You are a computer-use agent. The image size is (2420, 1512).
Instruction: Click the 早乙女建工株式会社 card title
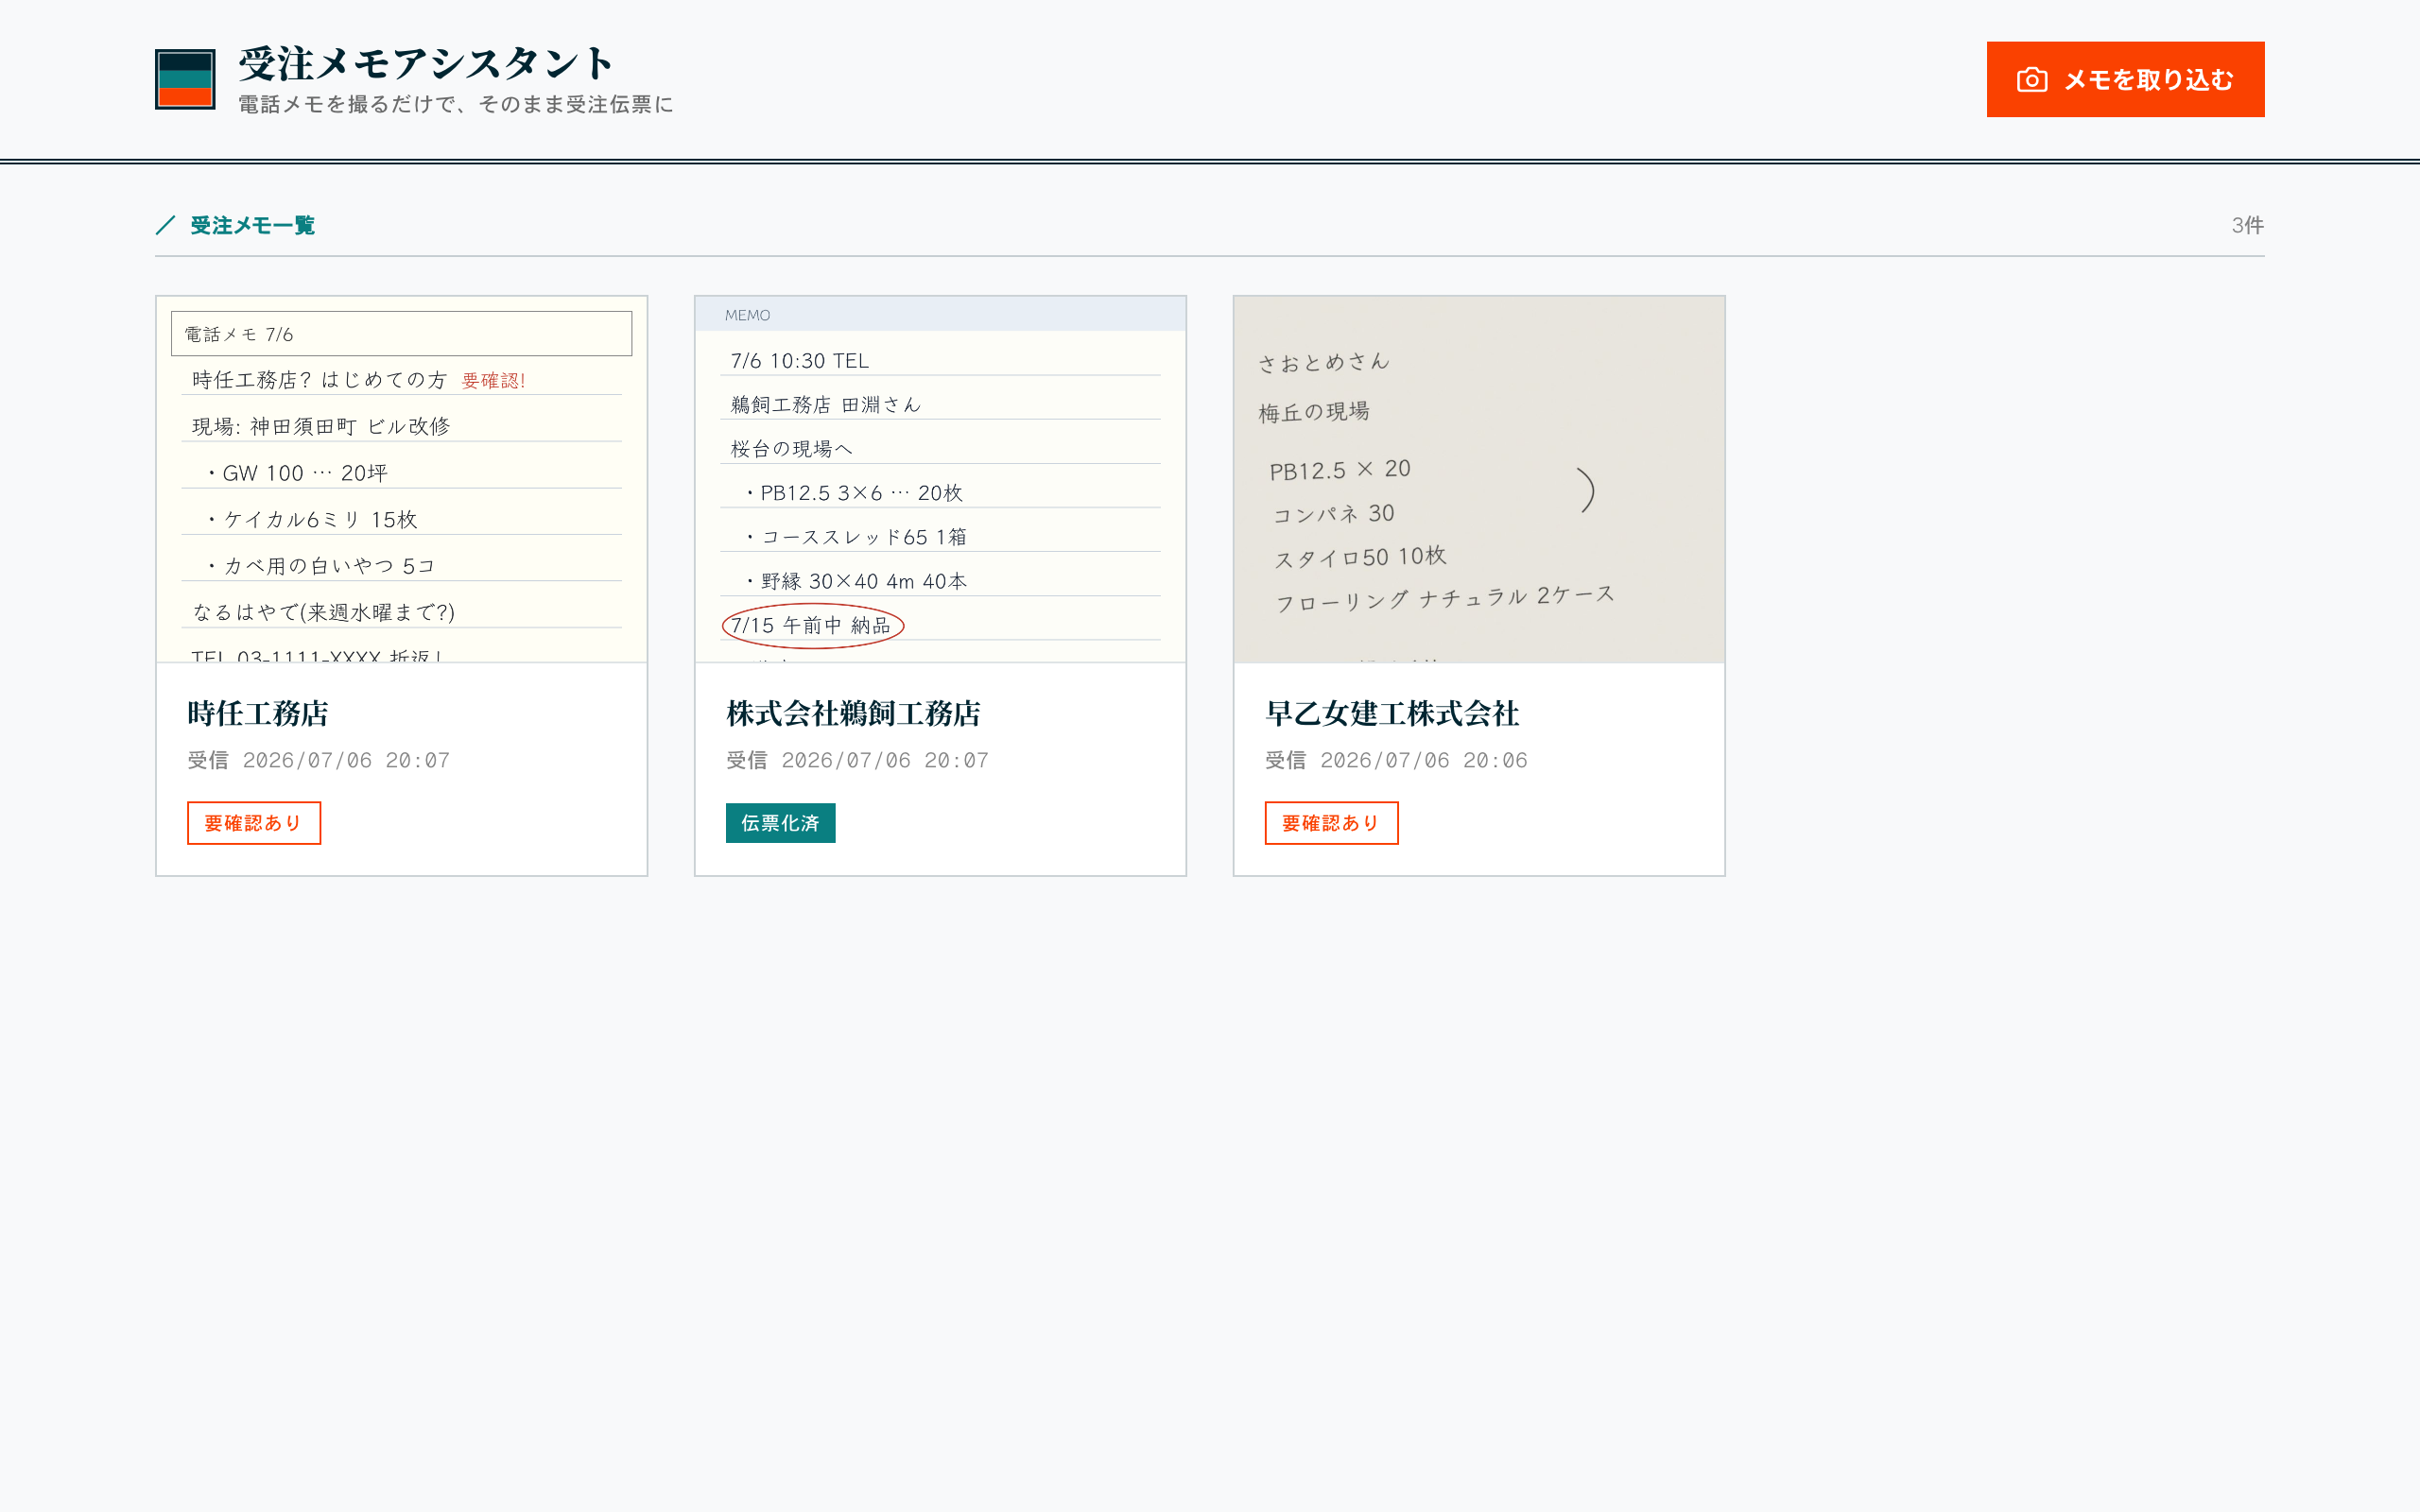pyautogui.click(x=1392, y=713)
